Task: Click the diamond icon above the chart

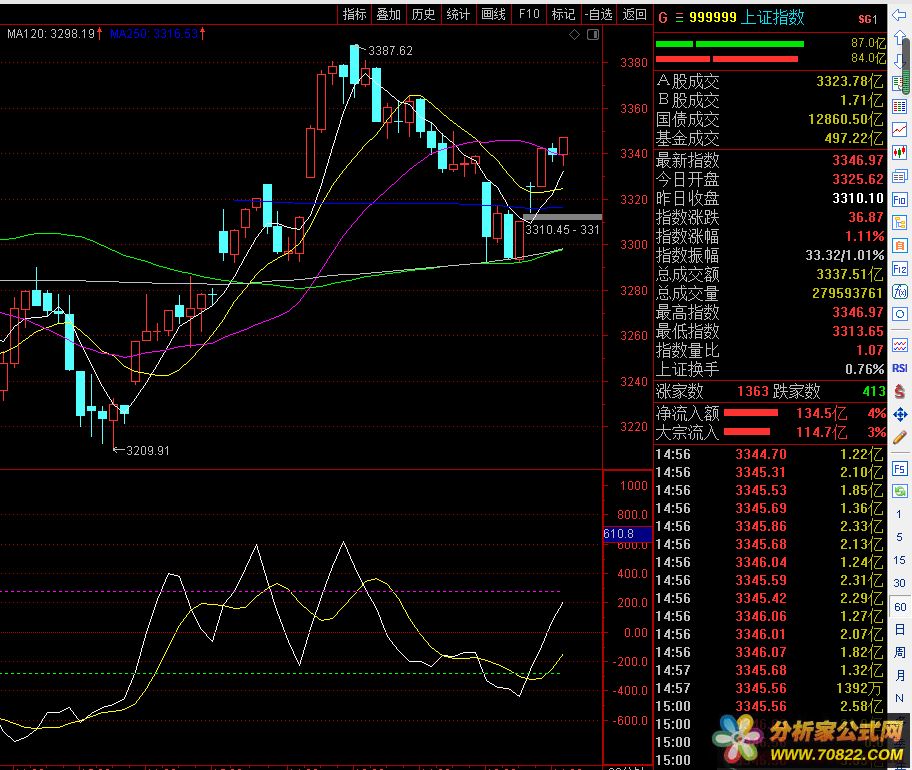Action: [575, 35]
